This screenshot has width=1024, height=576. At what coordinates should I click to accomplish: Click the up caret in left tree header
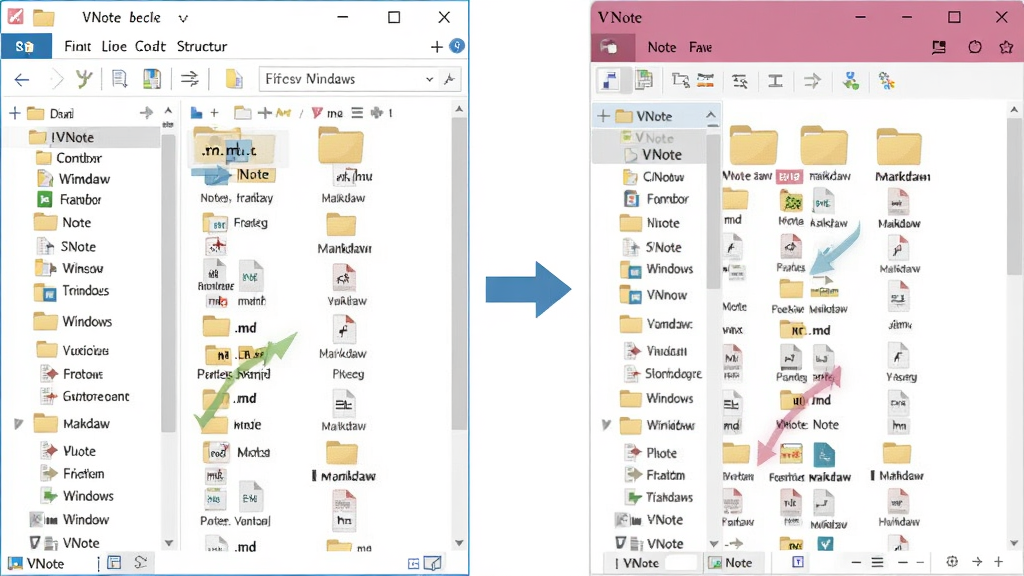pos(168,110)
